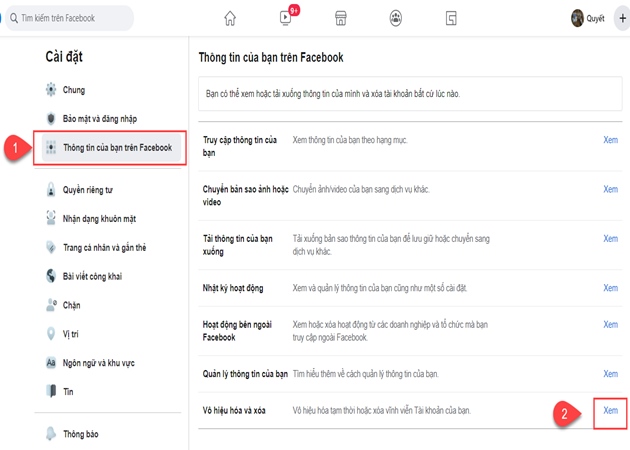Click Xem for Nhật ký hoạt động
Screen dimensions: 630x450
click(610, 288)
